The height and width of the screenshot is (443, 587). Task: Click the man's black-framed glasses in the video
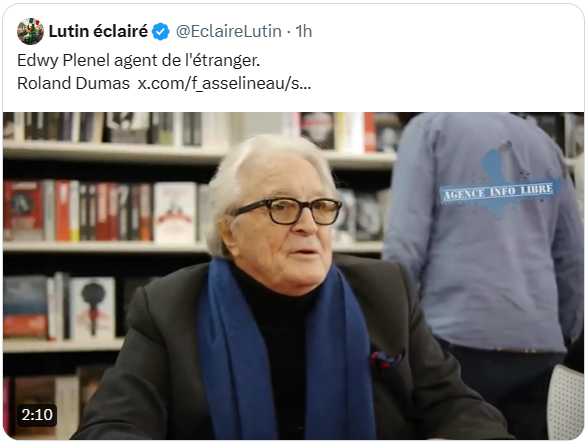288,211
